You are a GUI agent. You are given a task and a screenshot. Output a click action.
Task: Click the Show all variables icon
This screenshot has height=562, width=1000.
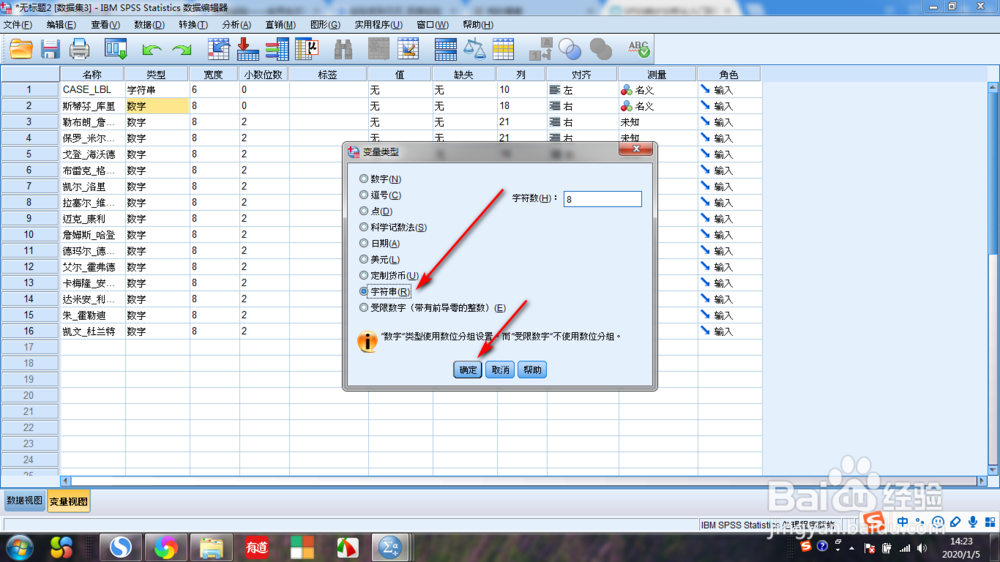(x=600, y=49)
